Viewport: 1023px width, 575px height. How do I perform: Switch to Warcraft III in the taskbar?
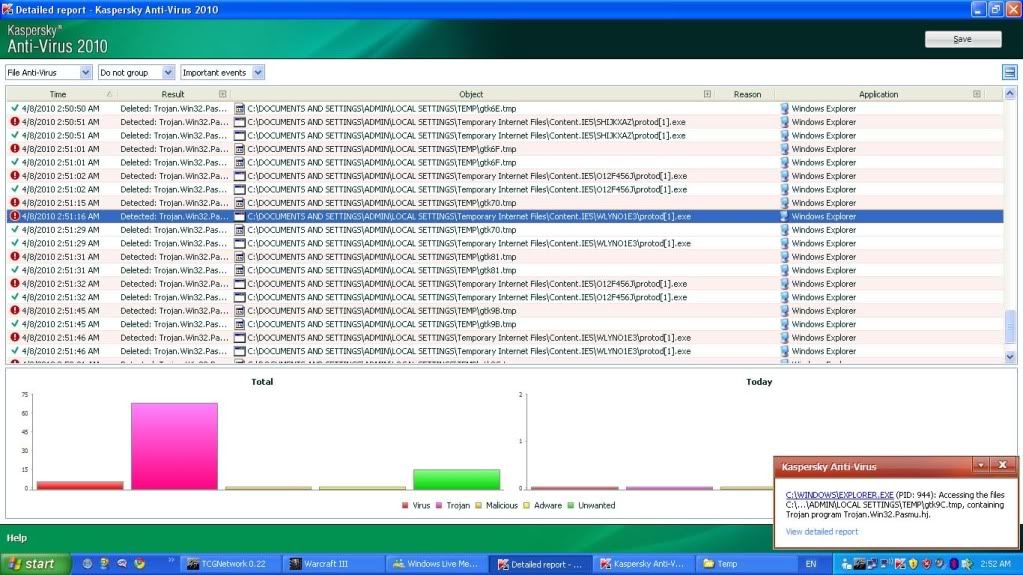click(x=330, y=564)
